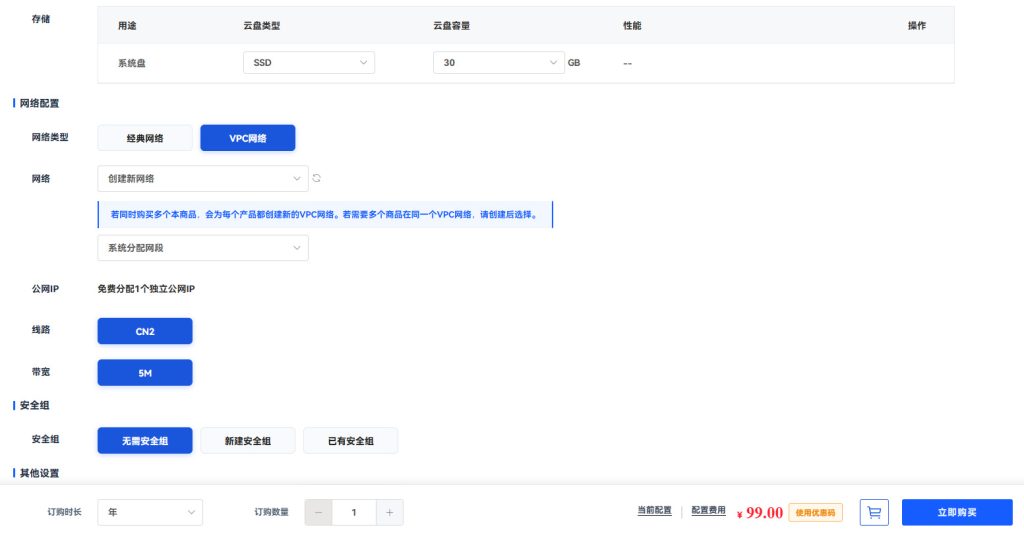Click the GB unit label
The image size is (1024, 546).
574,63
